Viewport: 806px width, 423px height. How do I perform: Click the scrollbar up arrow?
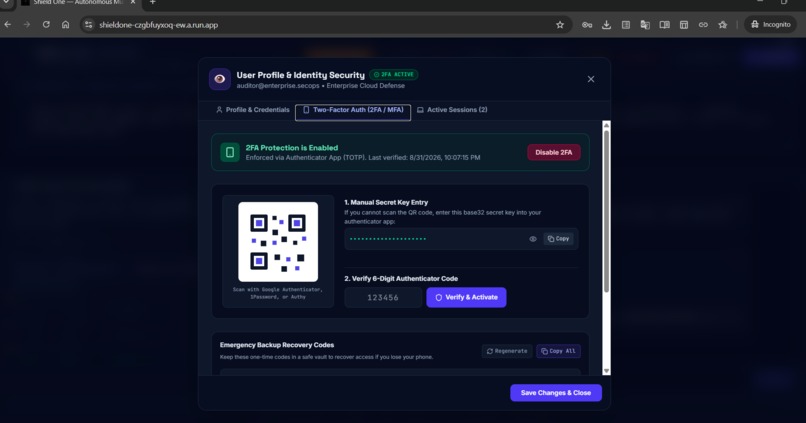pyautogui.click(x=607, y=125)
